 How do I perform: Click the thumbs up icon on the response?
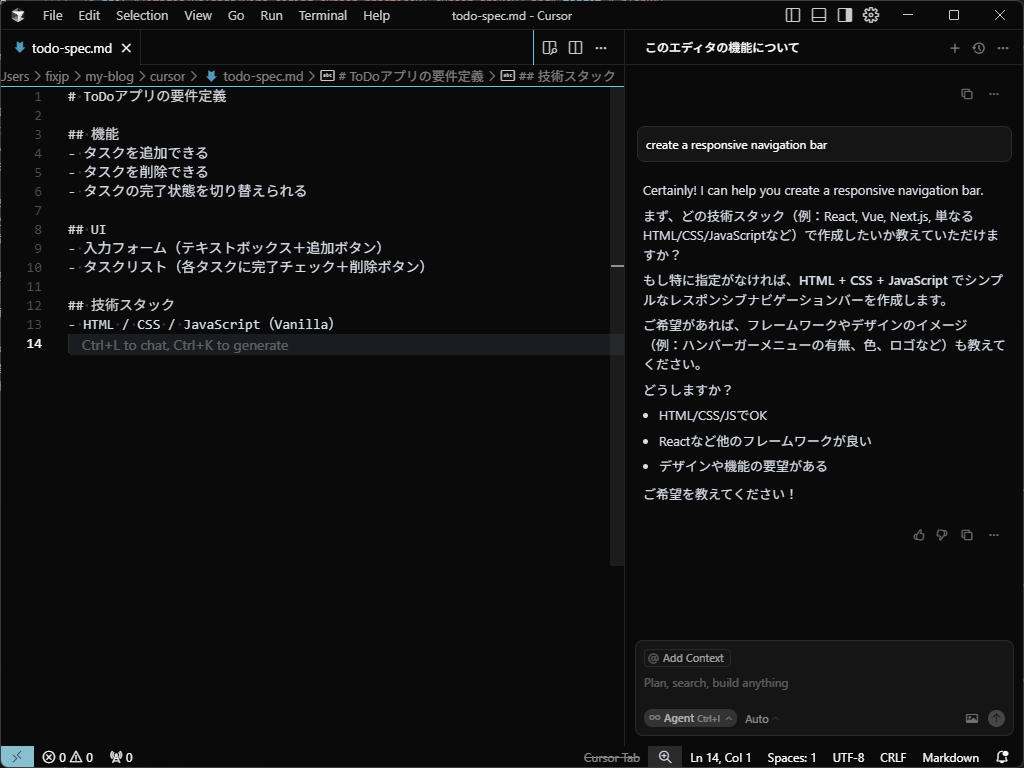pyautogui.click(x=919, y=535)
